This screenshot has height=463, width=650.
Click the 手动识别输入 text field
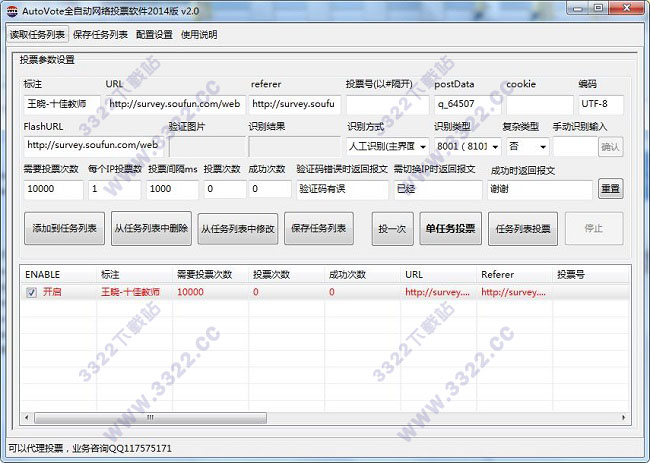coord(575,147)
